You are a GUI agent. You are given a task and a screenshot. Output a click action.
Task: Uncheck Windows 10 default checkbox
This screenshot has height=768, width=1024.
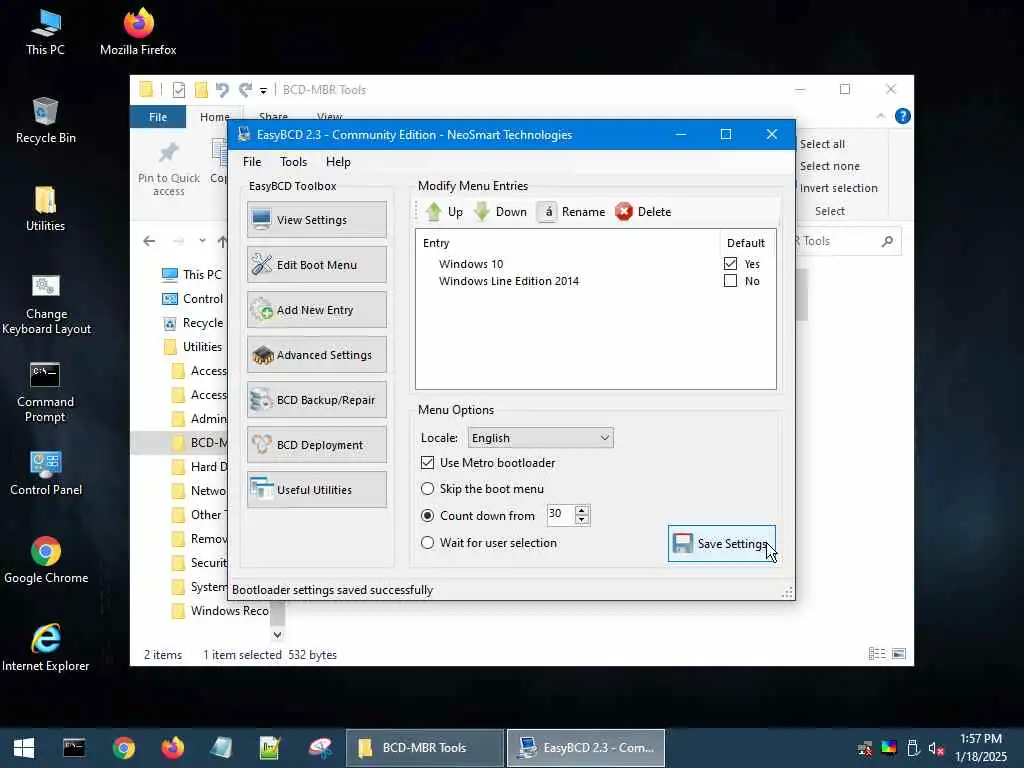coord(730,264)
